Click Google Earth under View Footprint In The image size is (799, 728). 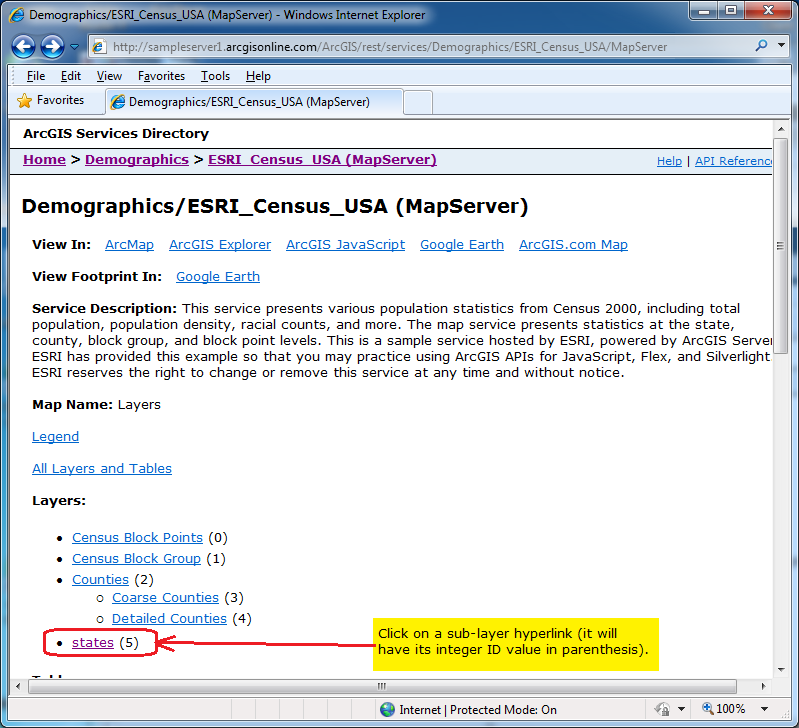pos(218,277)
